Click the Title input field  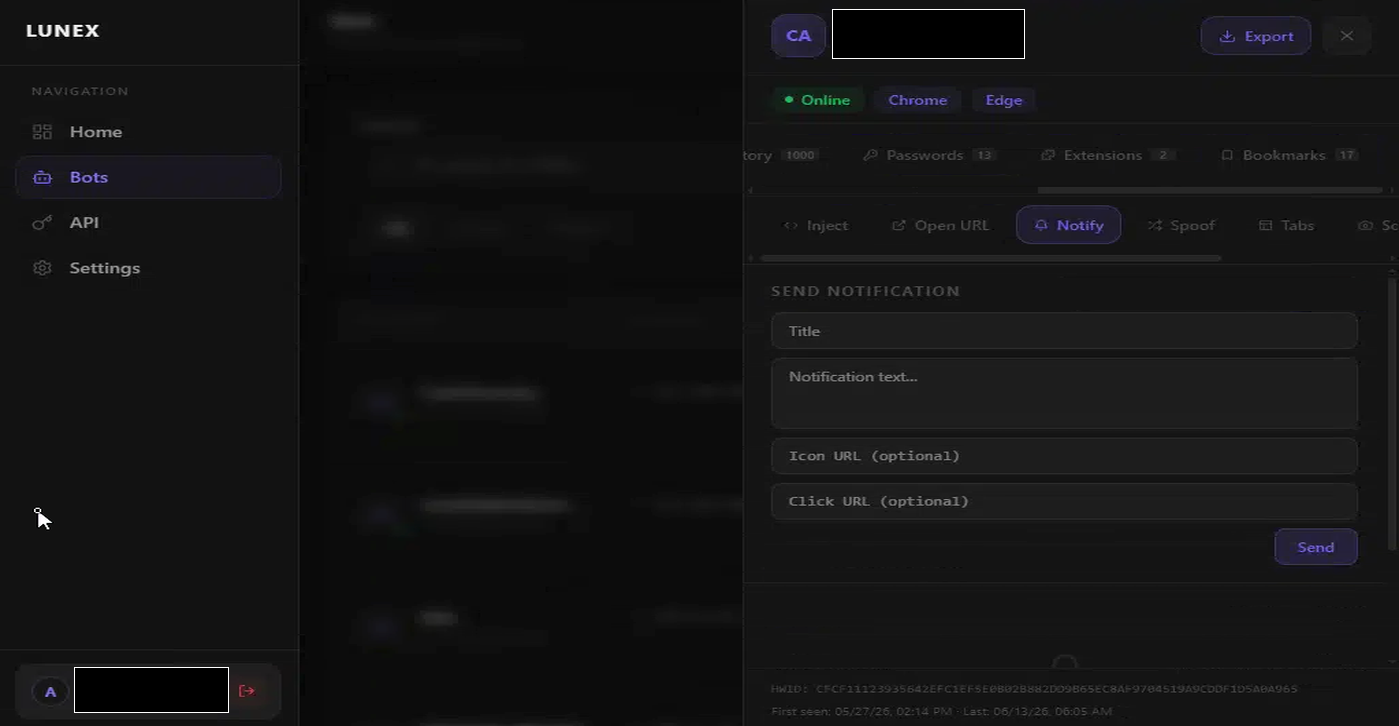1064,331
